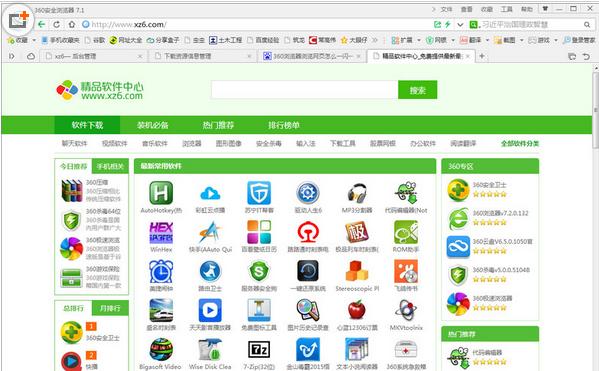
Task: Open the Stereoscopic Player blocks icon
Action: pyautogui.click(x=357, y=271)
